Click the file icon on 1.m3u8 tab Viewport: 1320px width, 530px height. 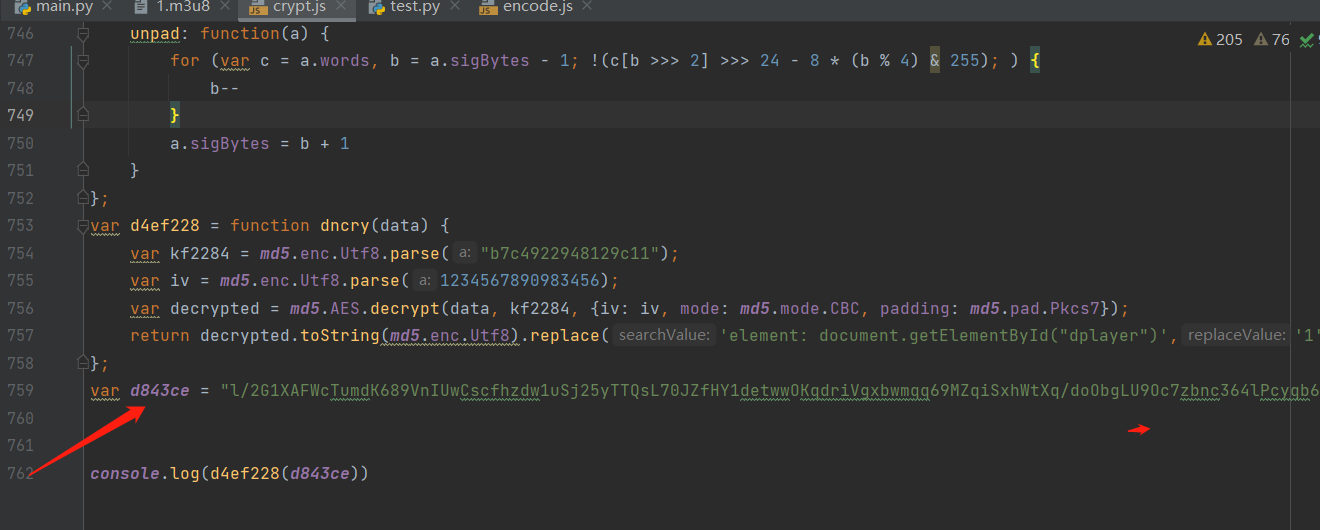click(x=140, y=7)
